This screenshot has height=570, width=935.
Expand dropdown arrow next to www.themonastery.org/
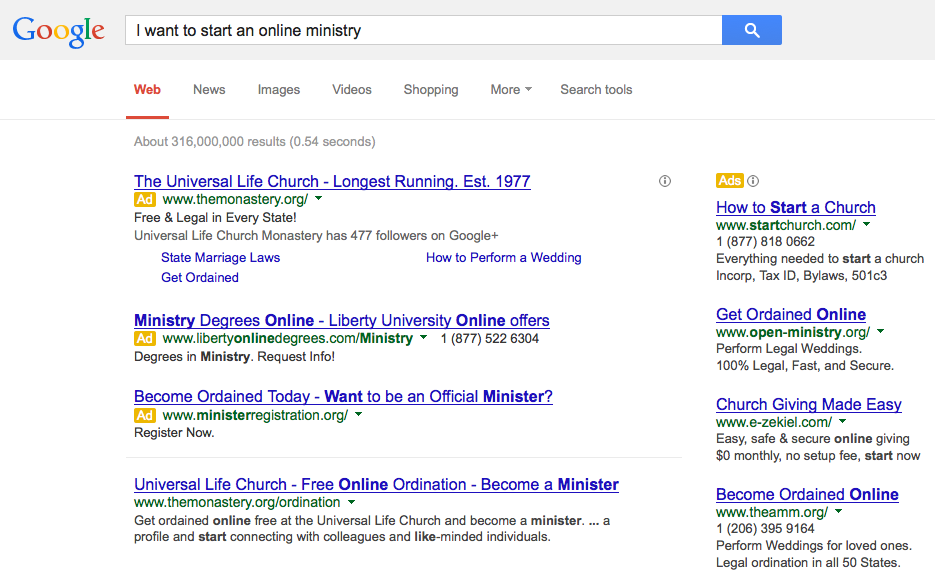(318, 199)
